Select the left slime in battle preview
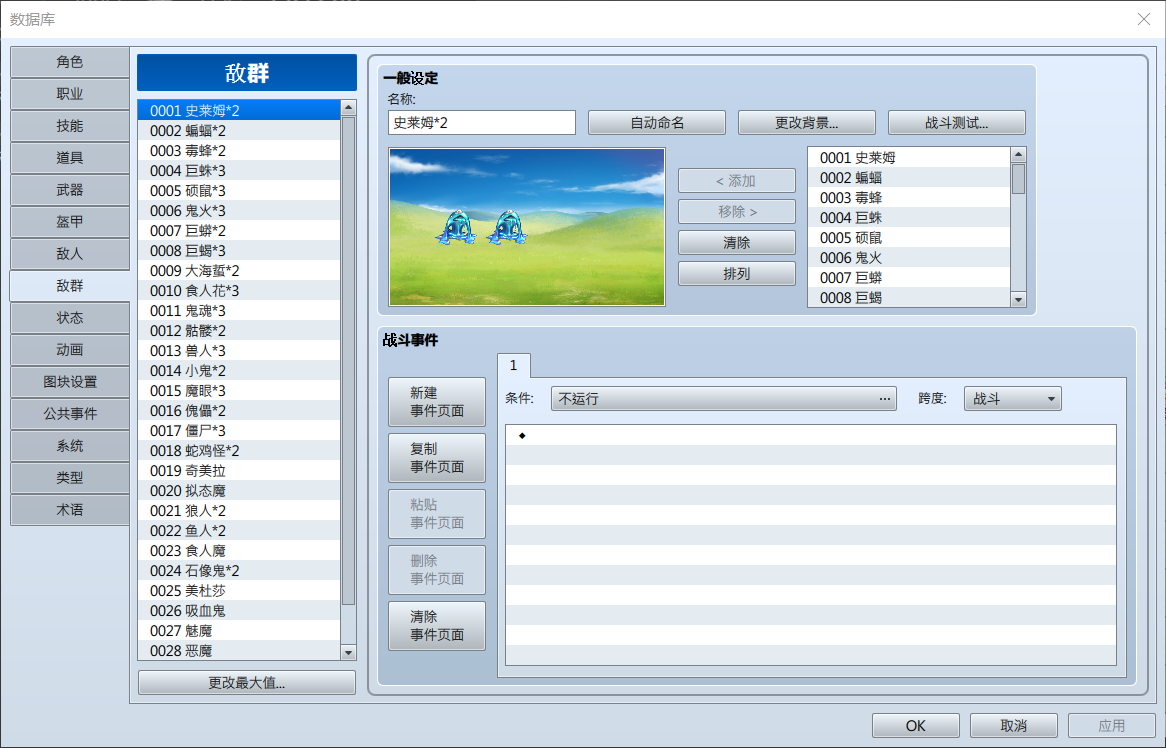 tap(456, 228)
